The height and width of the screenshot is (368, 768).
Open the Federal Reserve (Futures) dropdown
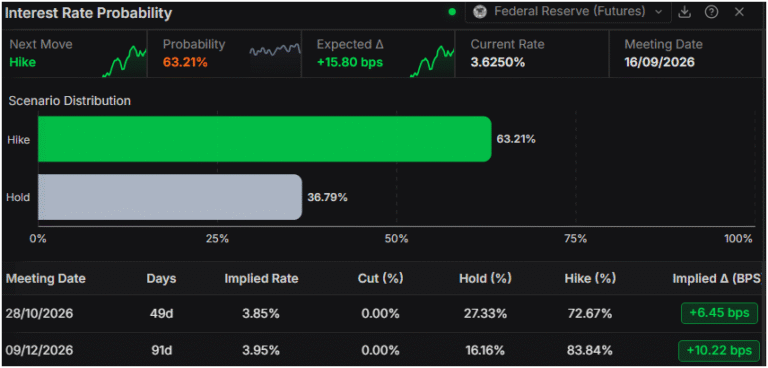coord(568,12)
